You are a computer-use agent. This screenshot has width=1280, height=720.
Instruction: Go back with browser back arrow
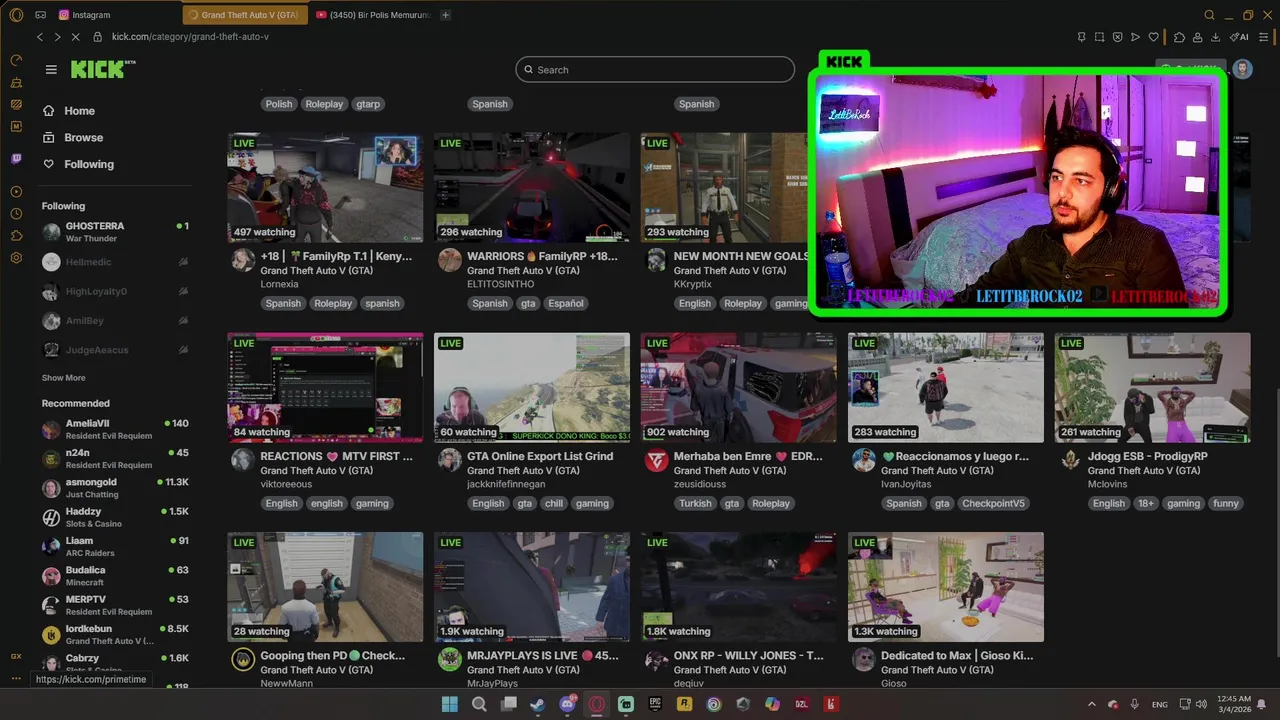(x=40, y=37)
